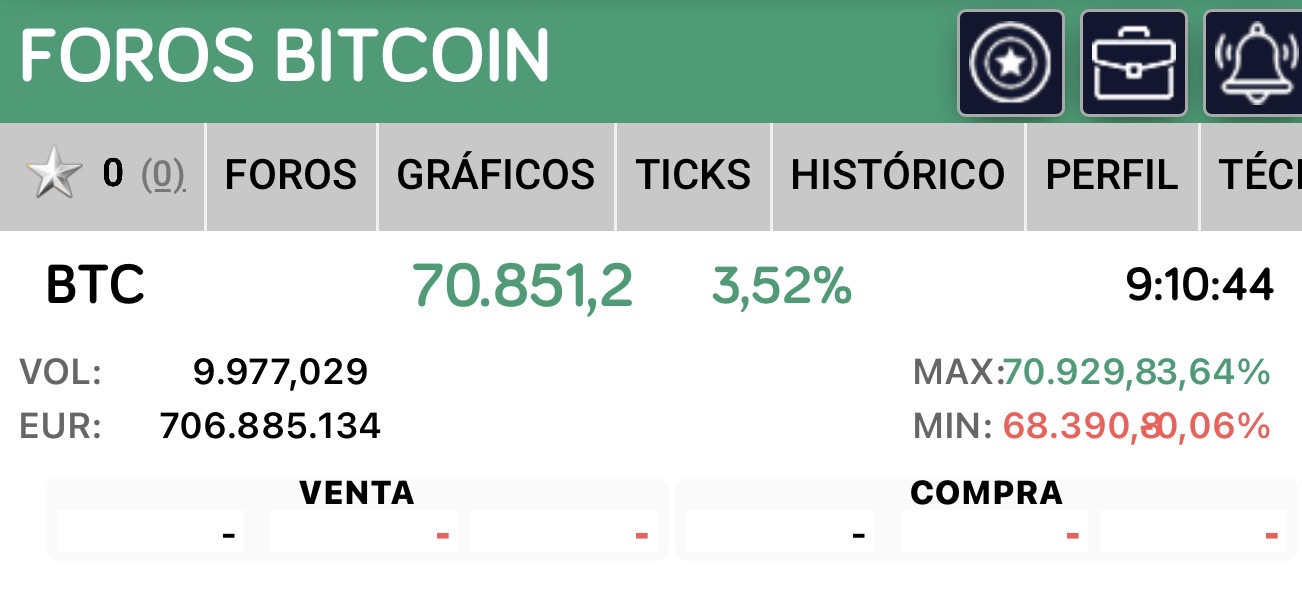Open the TICKS tab
The height and width of the screenshot is (590, 1302).
point(694,176)
